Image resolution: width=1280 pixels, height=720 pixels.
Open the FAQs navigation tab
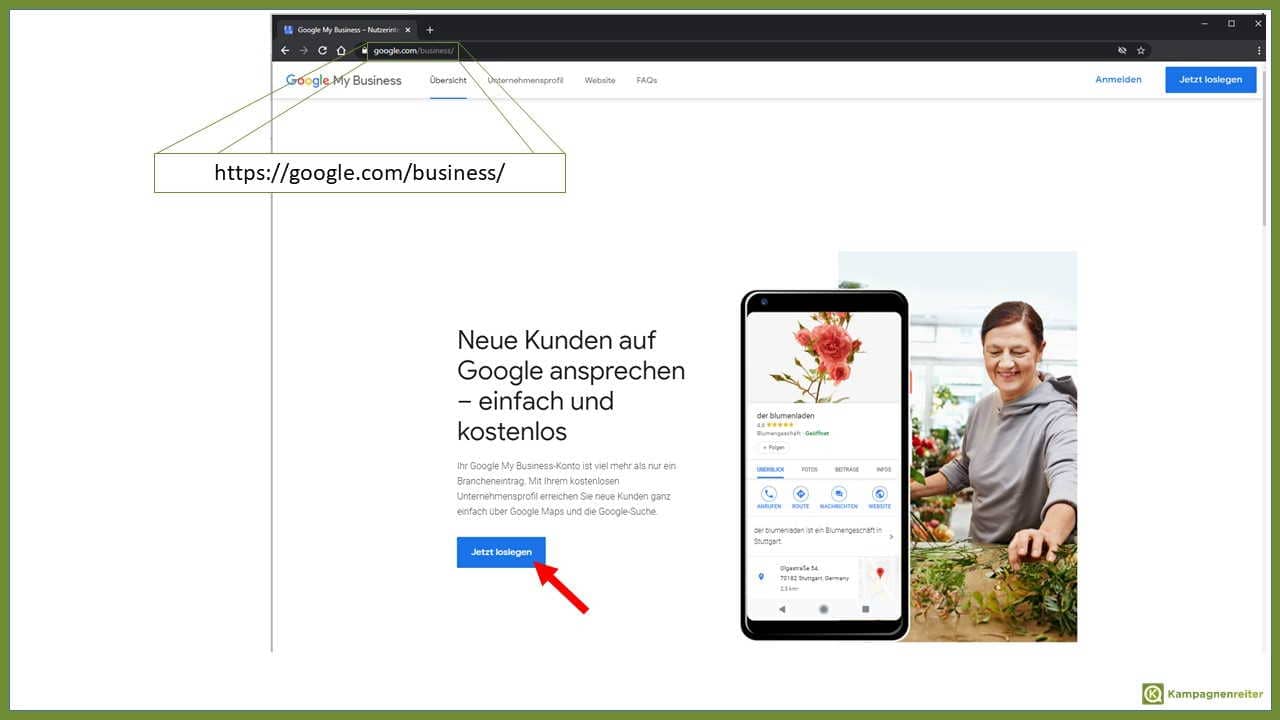(647, 80)
